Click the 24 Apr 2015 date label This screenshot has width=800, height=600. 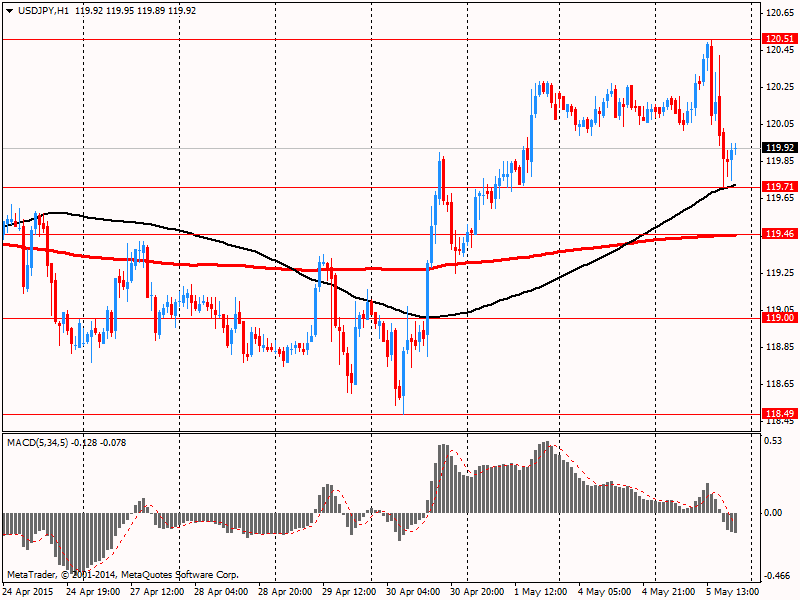[x=28, y=592]
